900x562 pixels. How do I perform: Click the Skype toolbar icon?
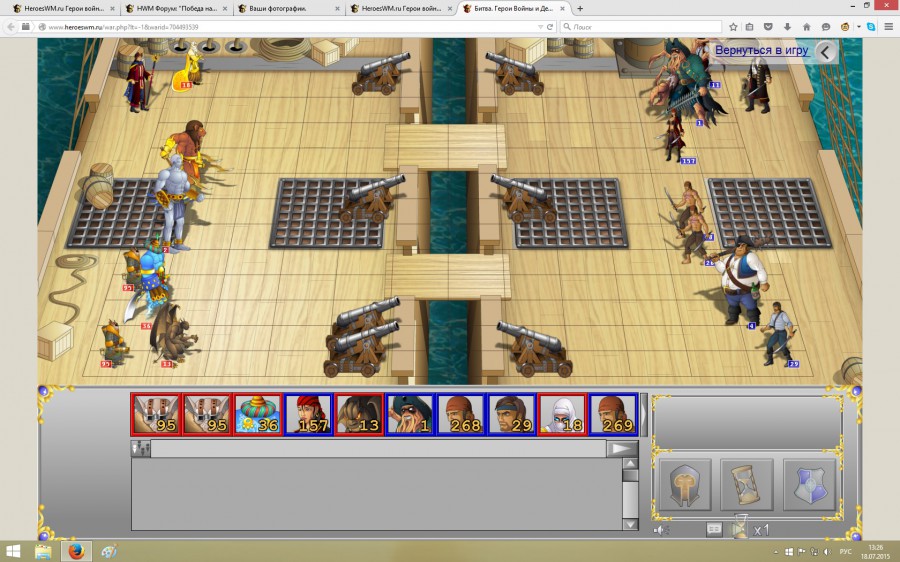tap(871, 27)
